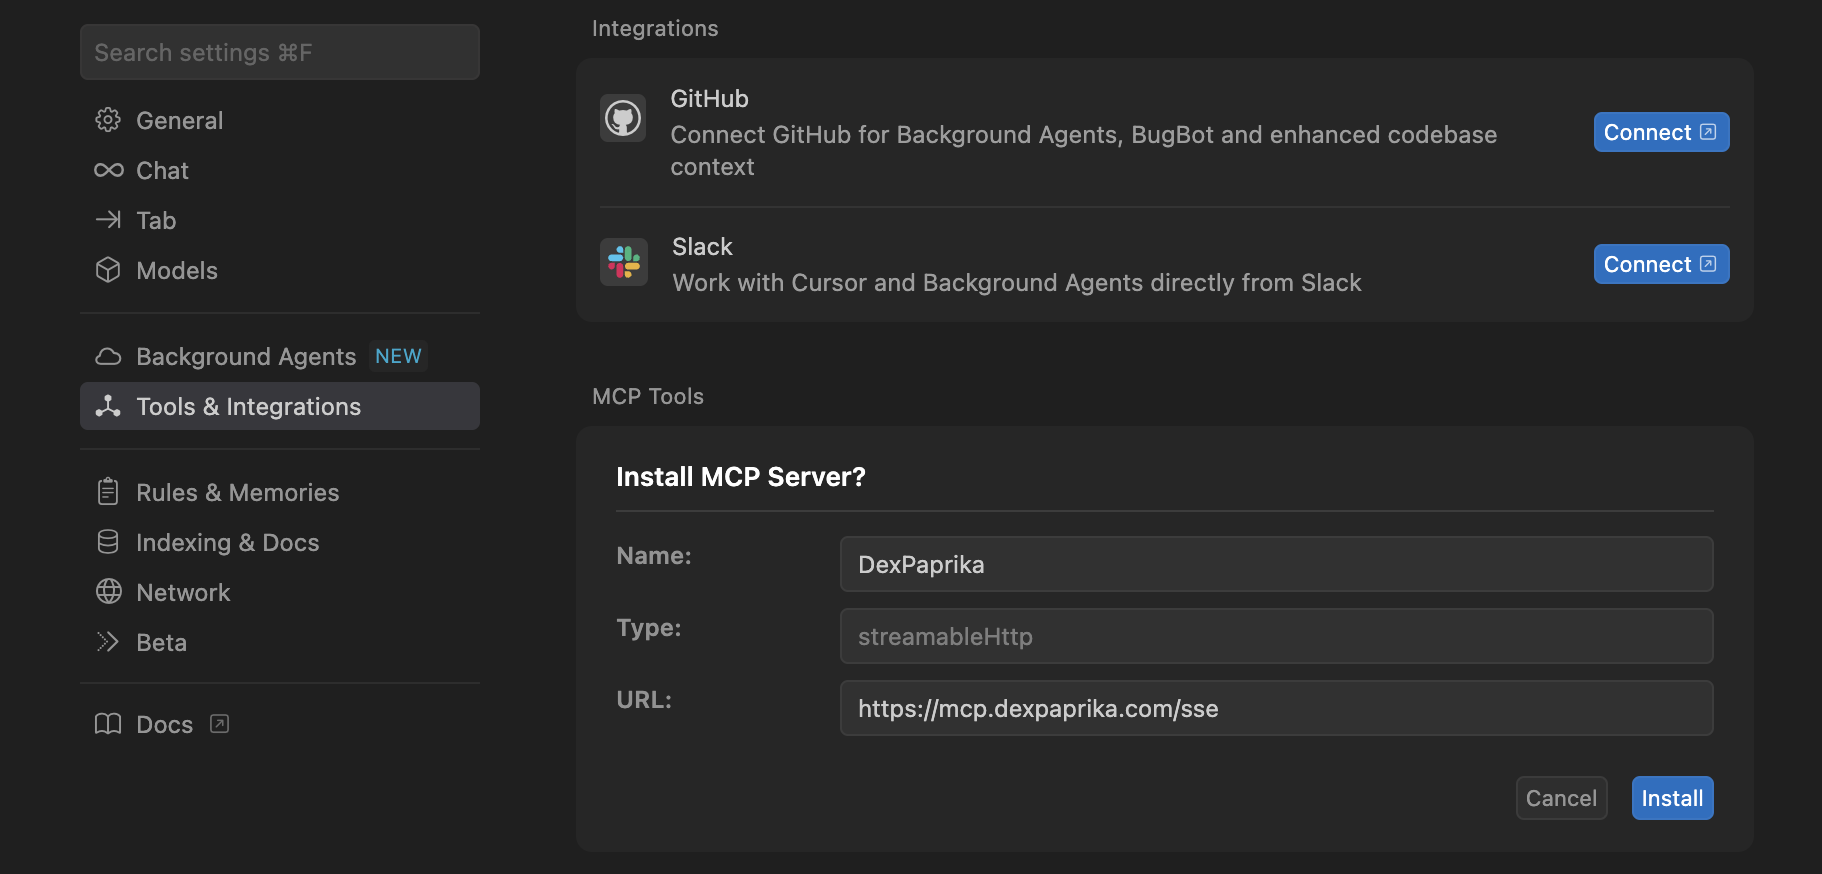
Task: Select Background Agents in sidebar
Action: point(280,356)
